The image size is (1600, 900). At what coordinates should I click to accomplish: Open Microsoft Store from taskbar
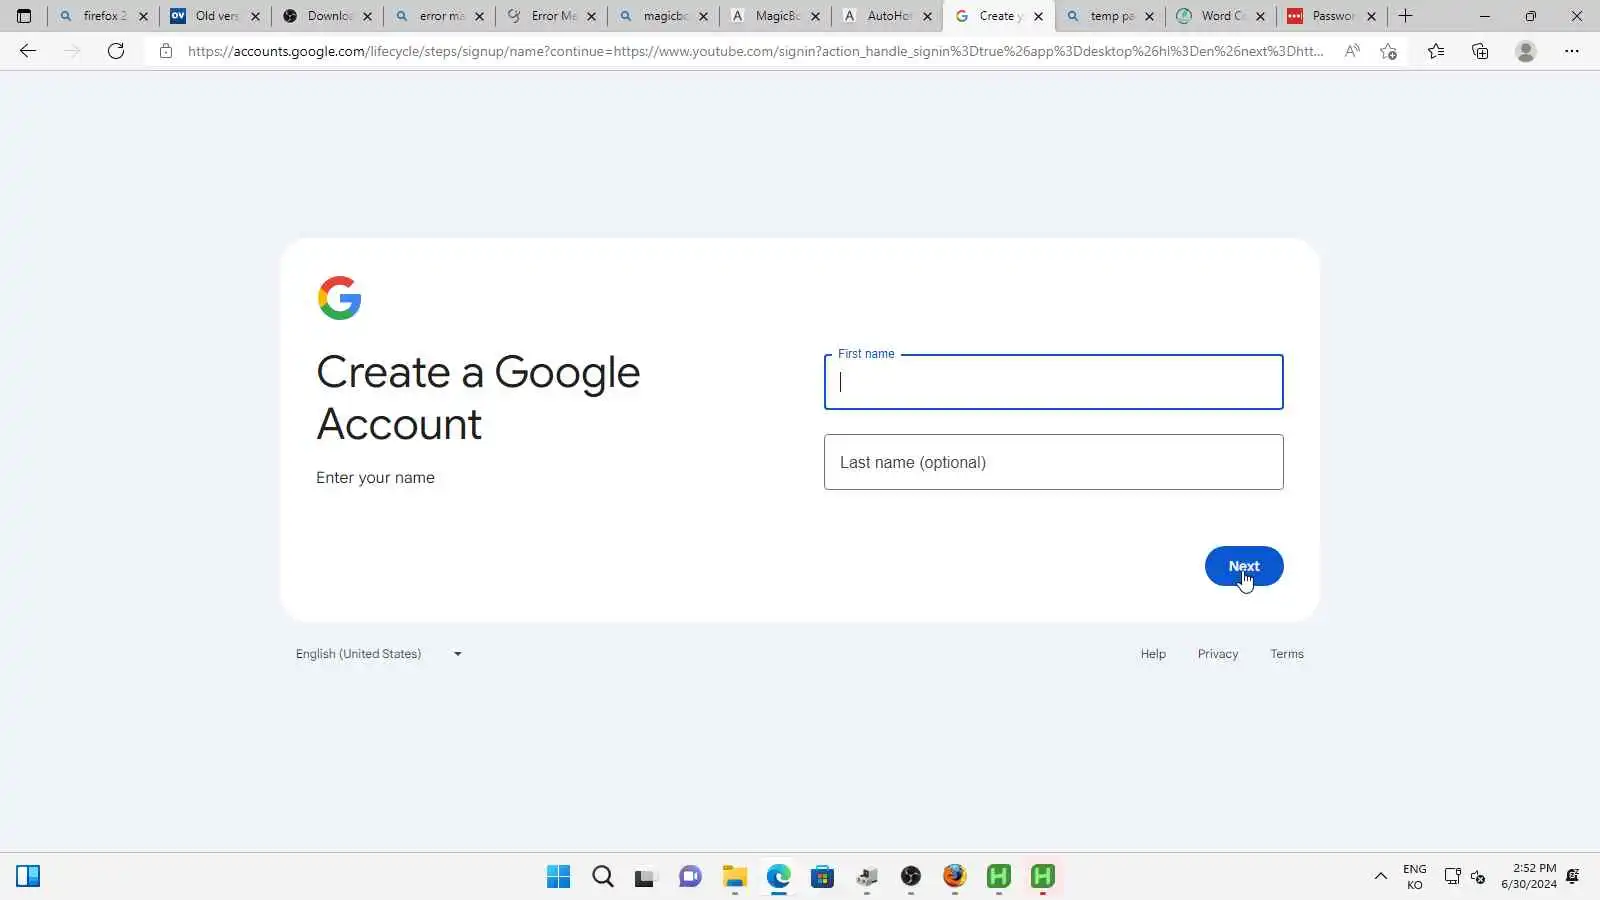coord(822,877)
